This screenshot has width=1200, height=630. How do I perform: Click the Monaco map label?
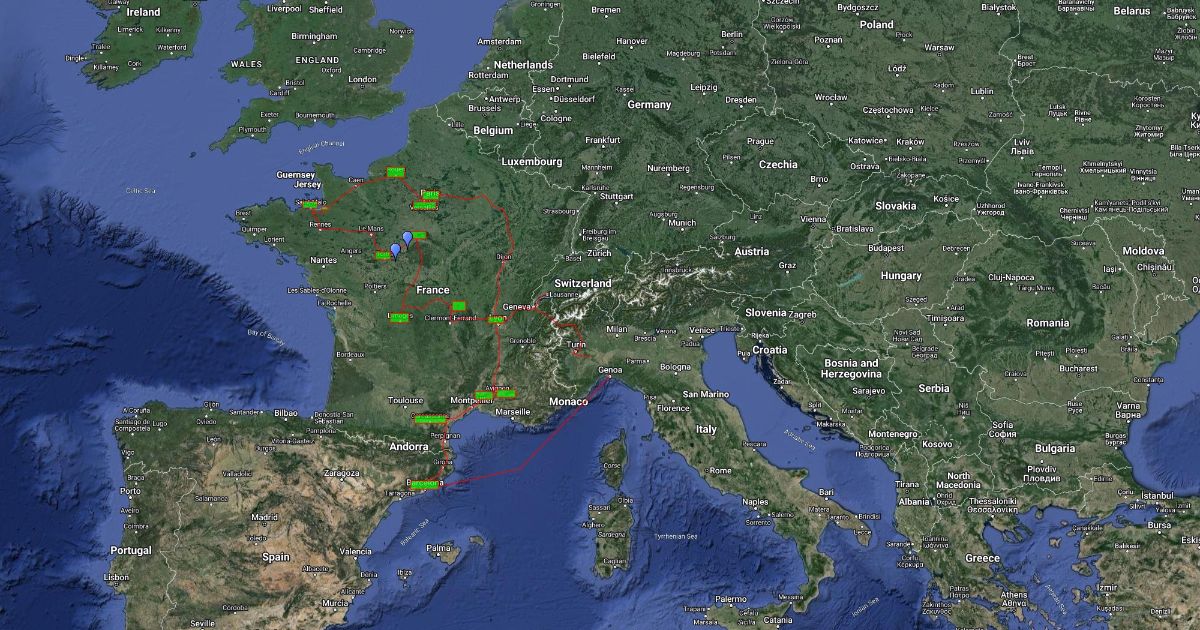point(570,401)
